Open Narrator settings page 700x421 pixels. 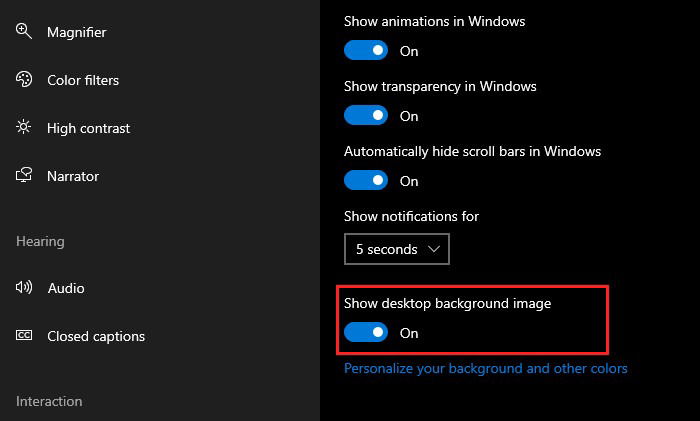(73, 176)
